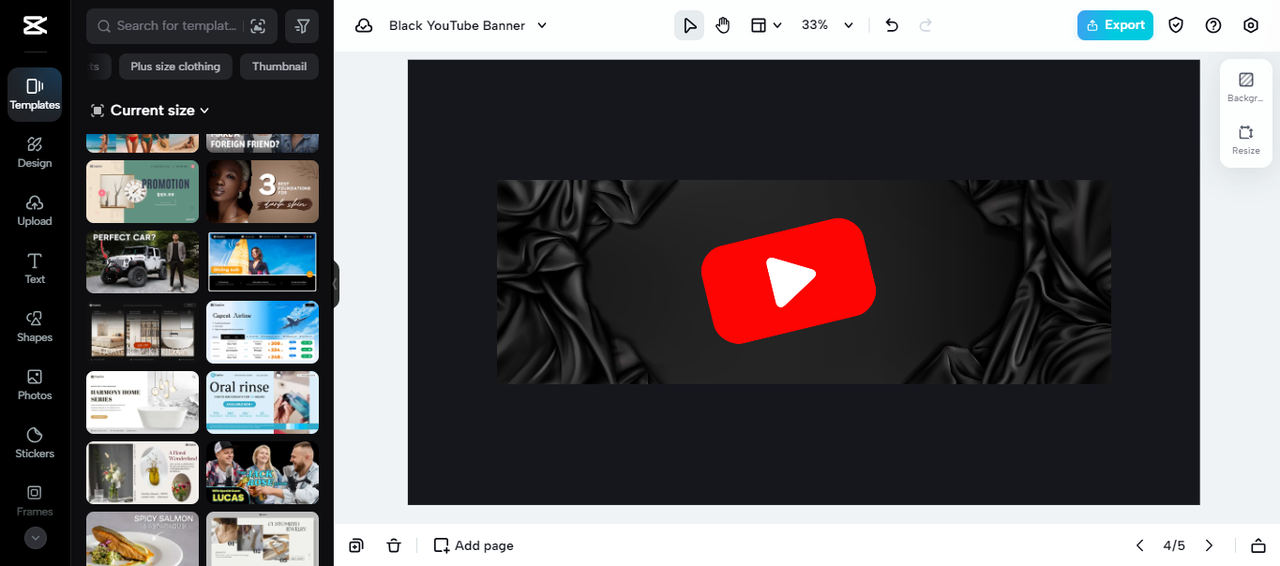Duplicate the current page
The width and height of the screenshot is (1280, 566).
point(356,545)
